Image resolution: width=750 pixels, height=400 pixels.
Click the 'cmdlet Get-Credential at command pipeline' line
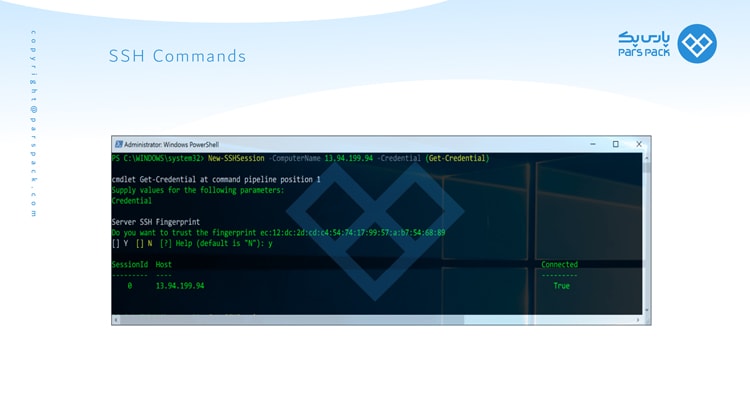[216, 179]
